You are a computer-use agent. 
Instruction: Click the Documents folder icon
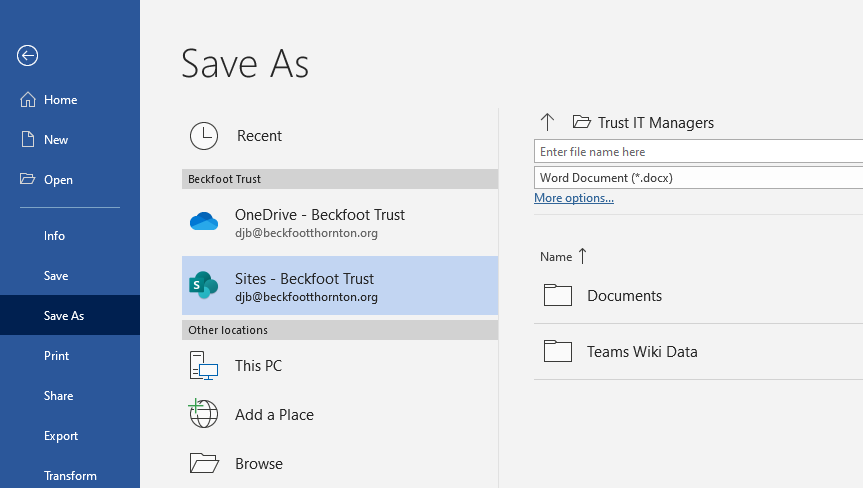coord(558,295)
